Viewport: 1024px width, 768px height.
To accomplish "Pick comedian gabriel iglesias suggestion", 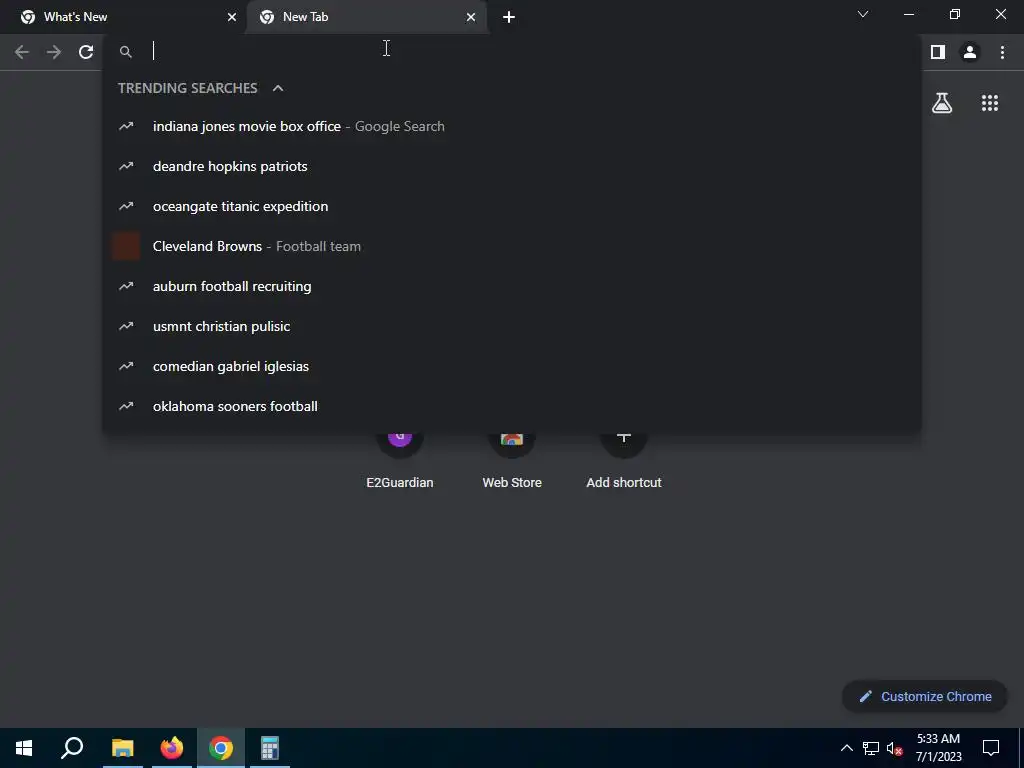I will tap(511, 366).
